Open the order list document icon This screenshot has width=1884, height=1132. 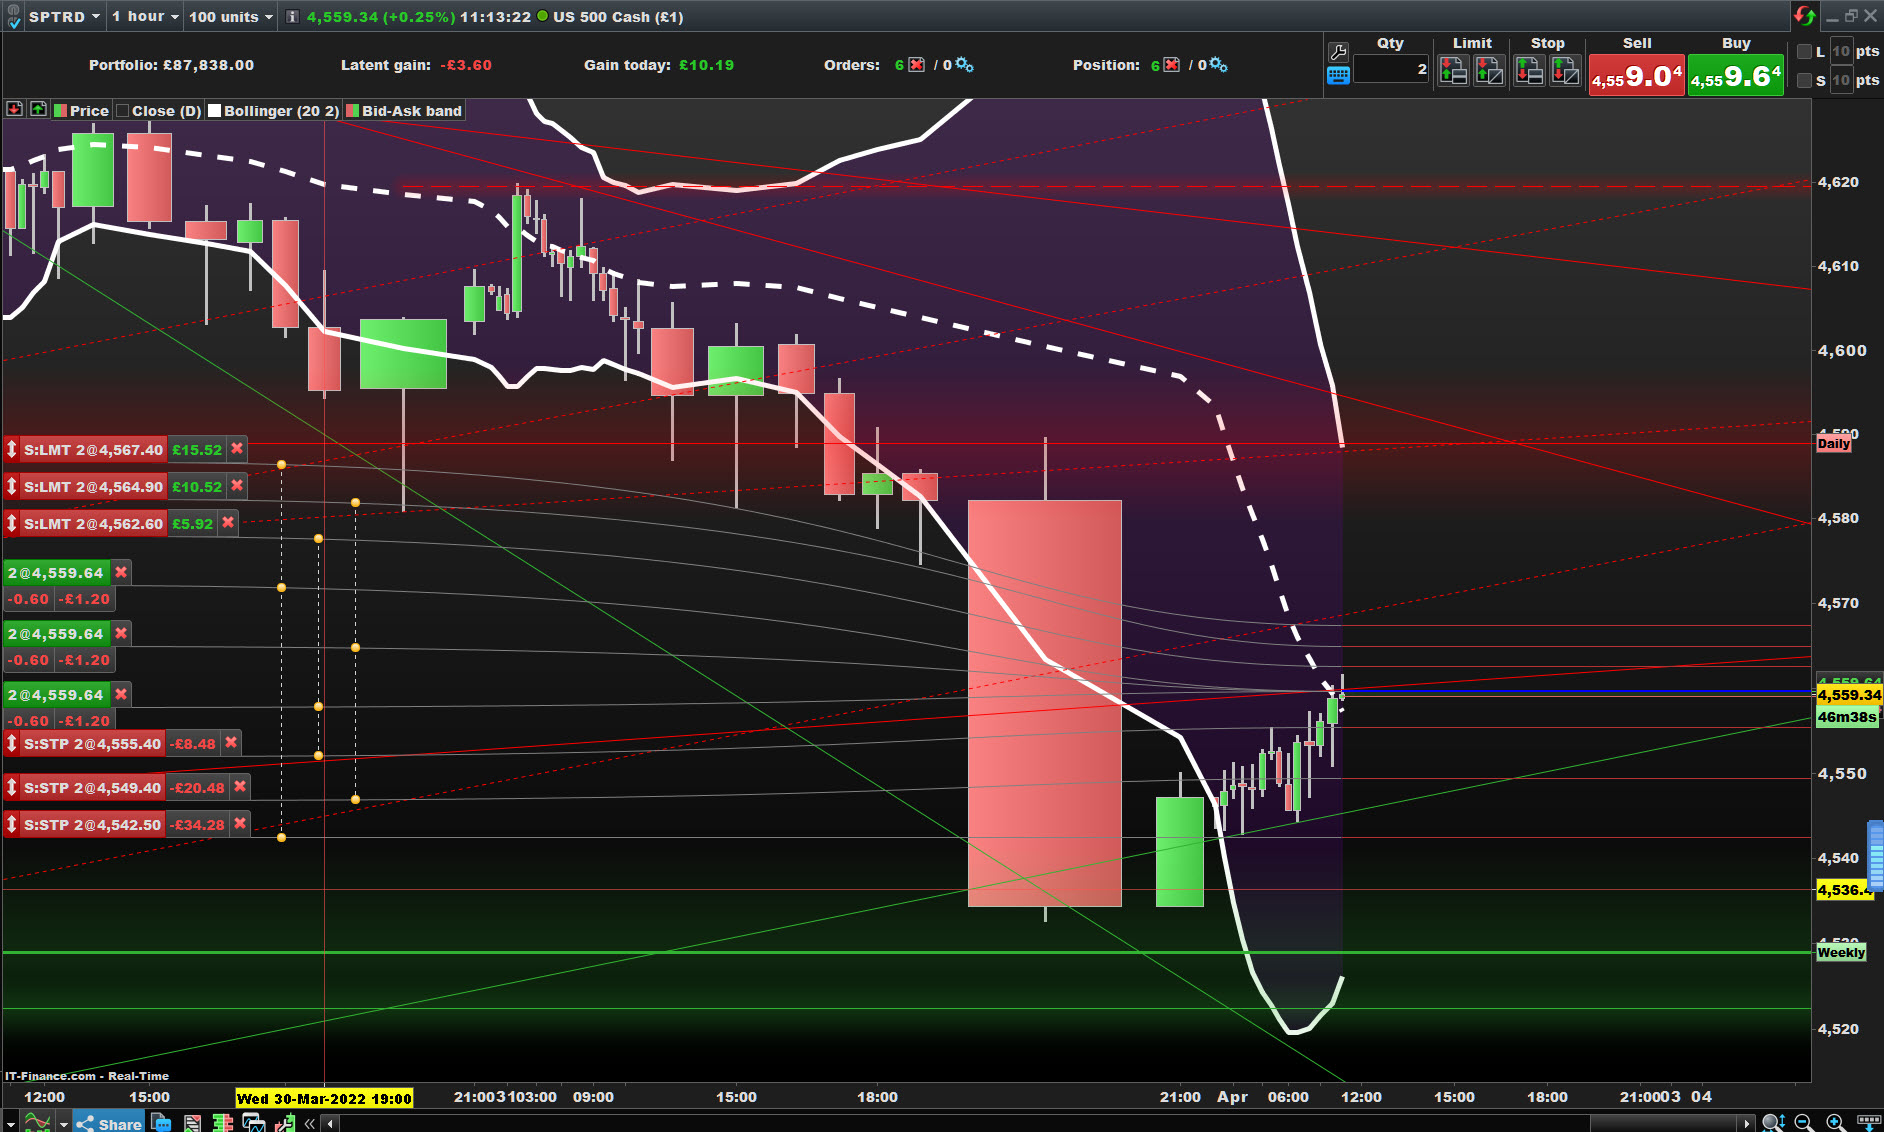pyautogui.click(x=192, y=1123)
